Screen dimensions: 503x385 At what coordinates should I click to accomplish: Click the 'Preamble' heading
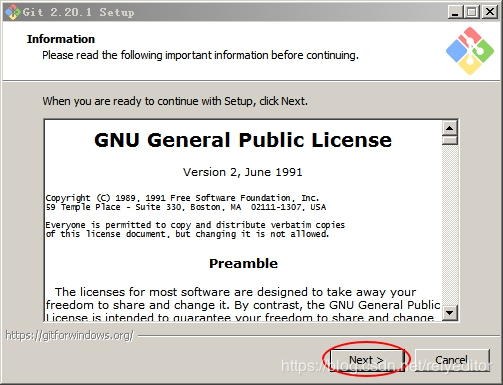(x=243, y=263)
